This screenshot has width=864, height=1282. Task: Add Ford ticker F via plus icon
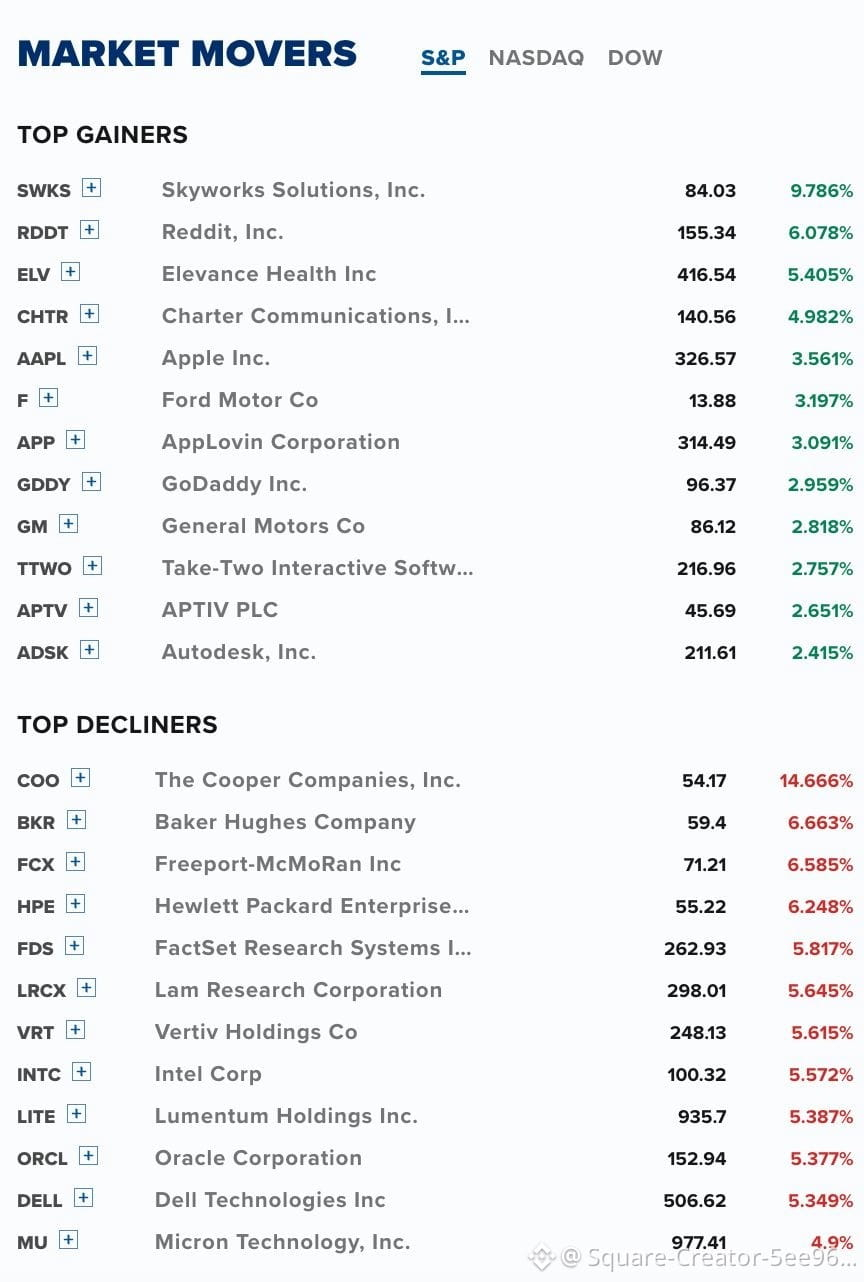tap(48, 398)
